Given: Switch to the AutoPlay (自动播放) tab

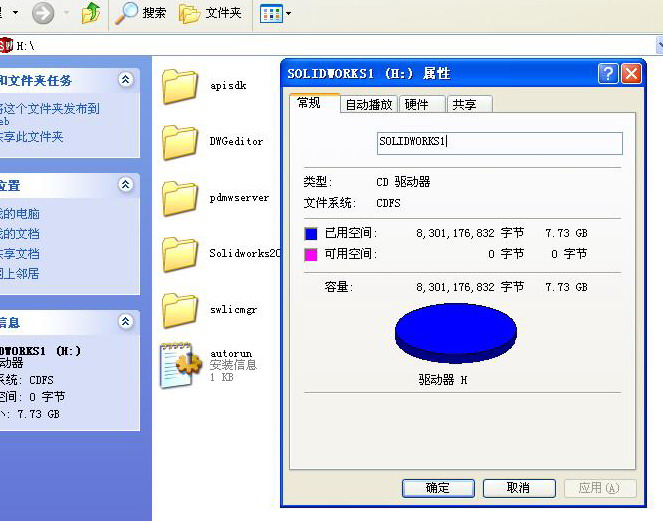Looking at the screenshot, I should pos(369,104).
